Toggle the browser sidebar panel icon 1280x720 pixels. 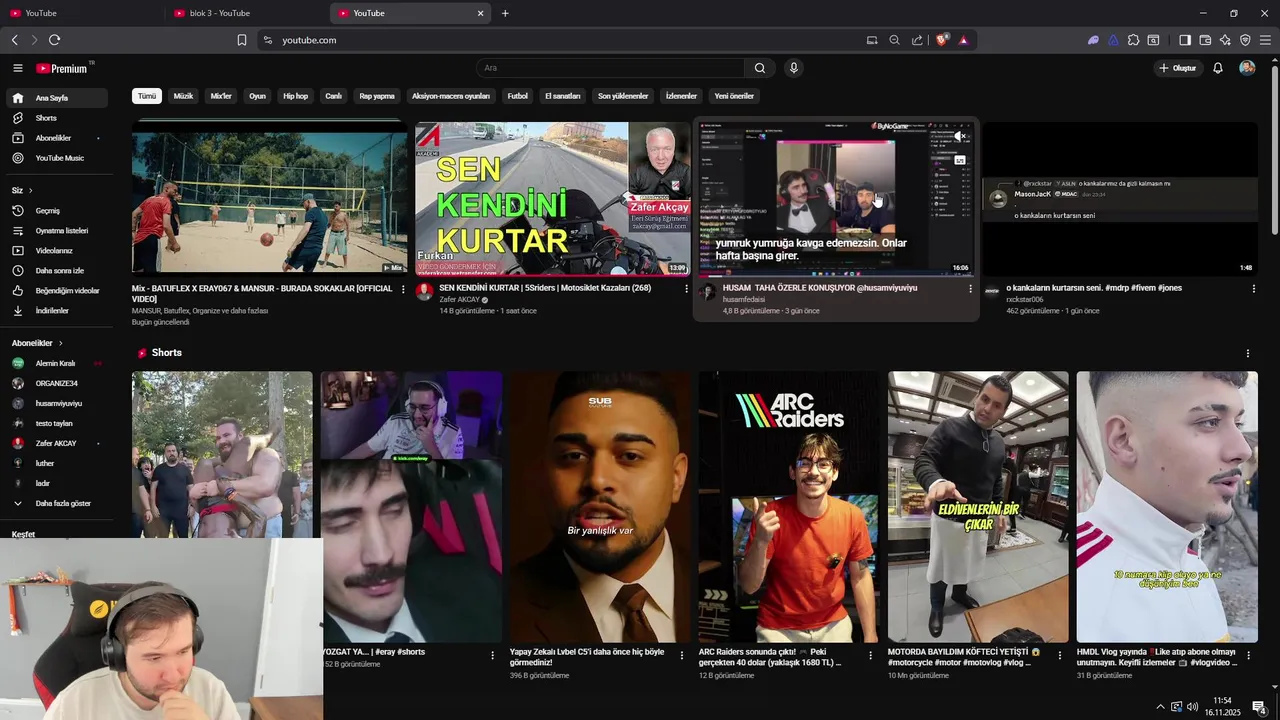(1185, 40)
